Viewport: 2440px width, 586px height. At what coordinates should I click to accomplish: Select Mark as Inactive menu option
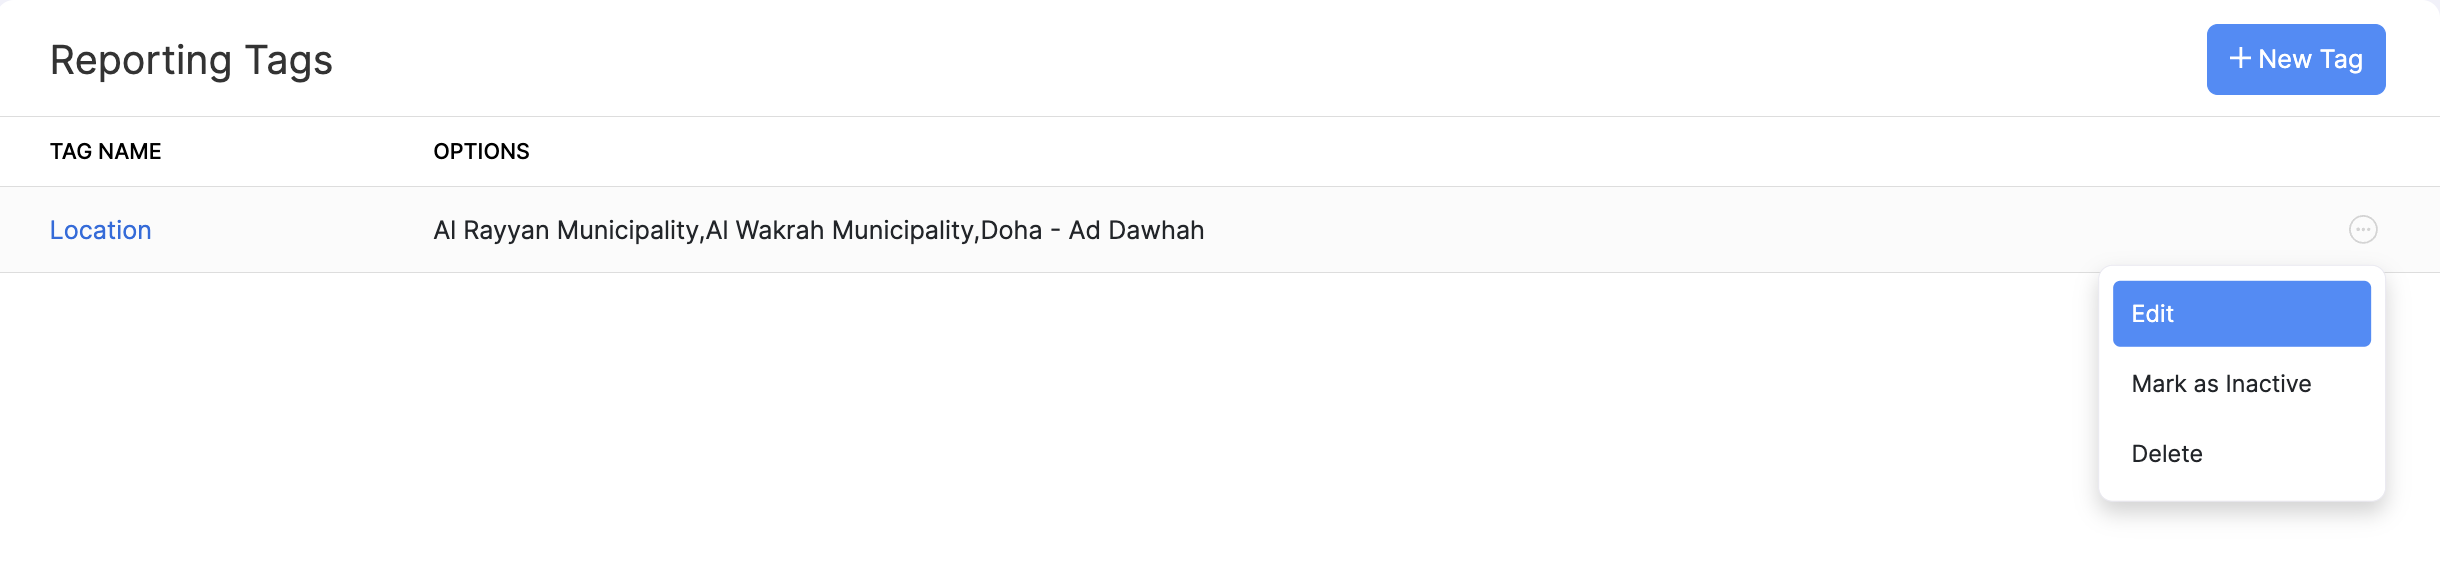tap(2220, 384)
